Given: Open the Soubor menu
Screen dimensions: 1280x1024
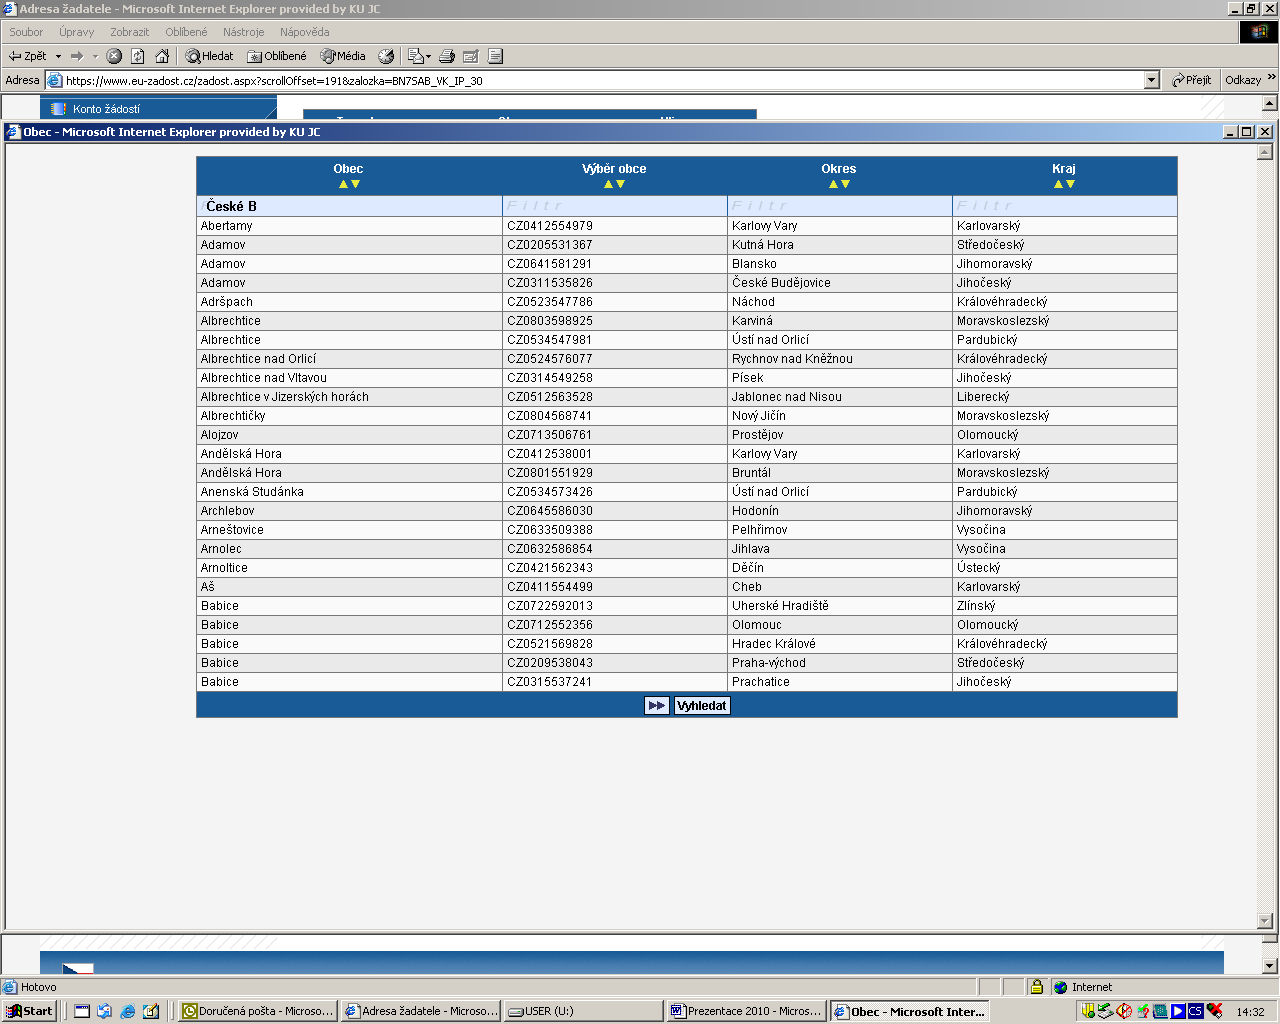Looking at the screenshot, I should (26, 32).
